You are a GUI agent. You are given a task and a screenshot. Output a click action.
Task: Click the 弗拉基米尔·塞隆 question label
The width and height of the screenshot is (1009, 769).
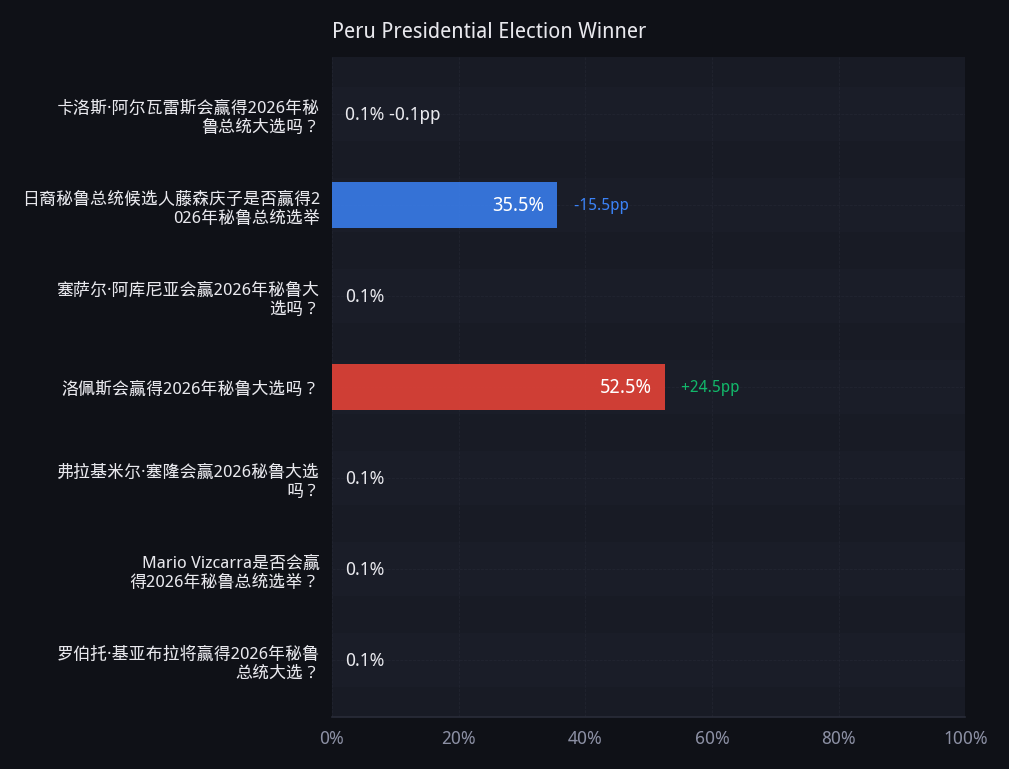(x=188, y=481)
